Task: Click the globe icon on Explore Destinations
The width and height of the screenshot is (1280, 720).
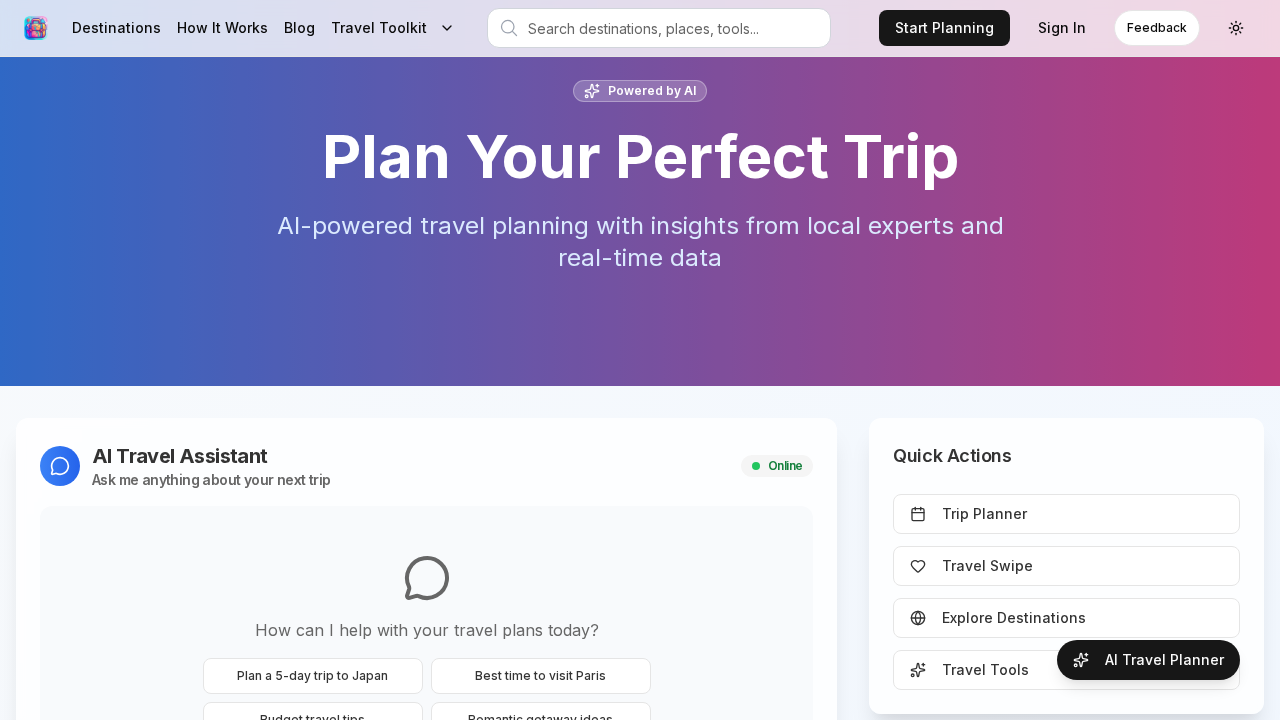Action: pos(919,618)
